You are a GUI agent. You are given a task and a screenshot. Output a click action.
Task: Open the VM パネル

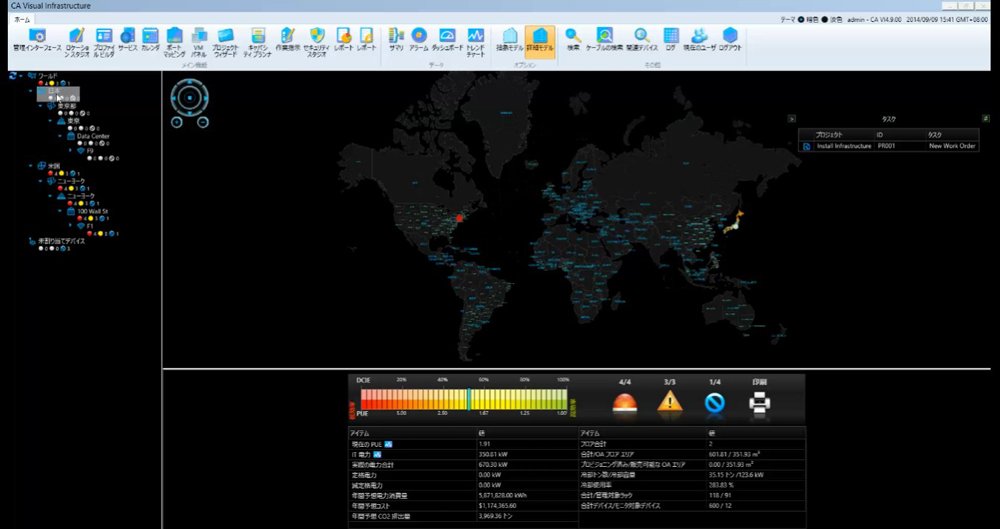(199, 43)
